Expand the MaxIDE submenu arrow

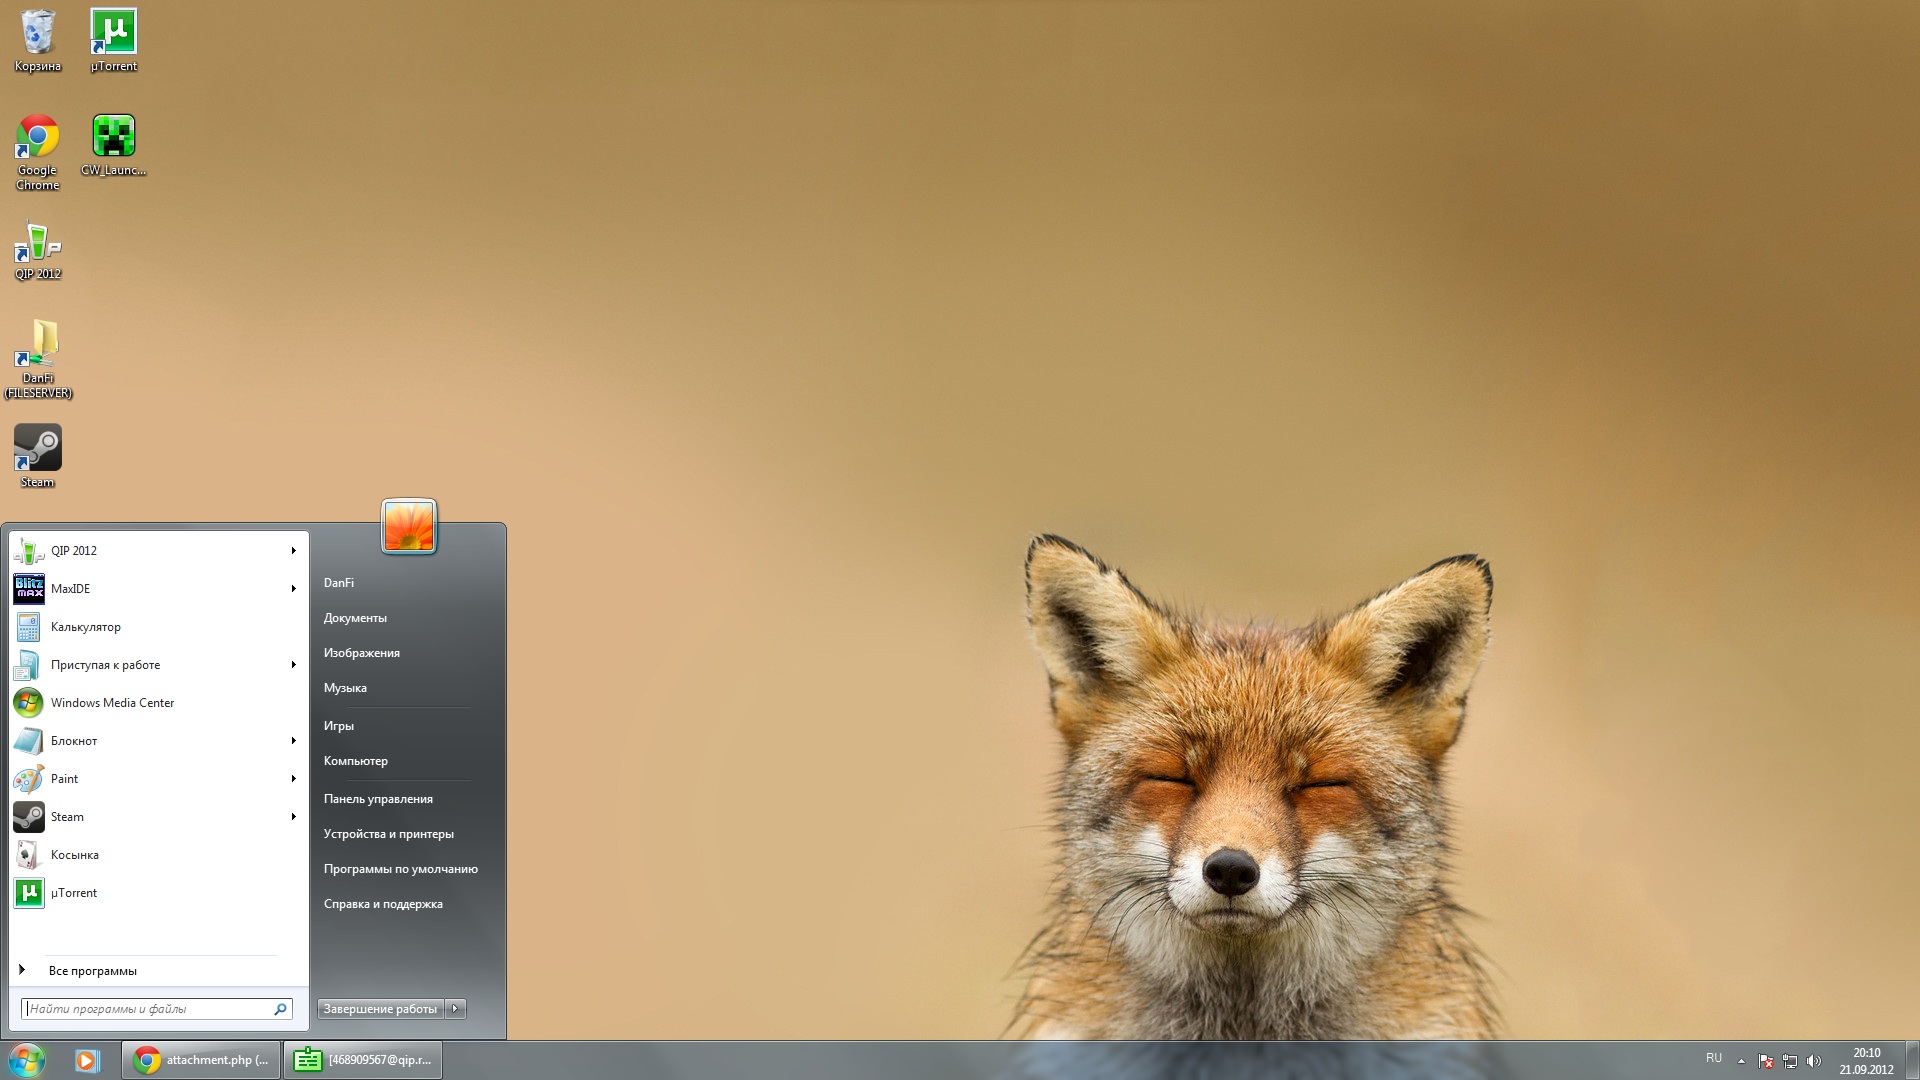293,589
